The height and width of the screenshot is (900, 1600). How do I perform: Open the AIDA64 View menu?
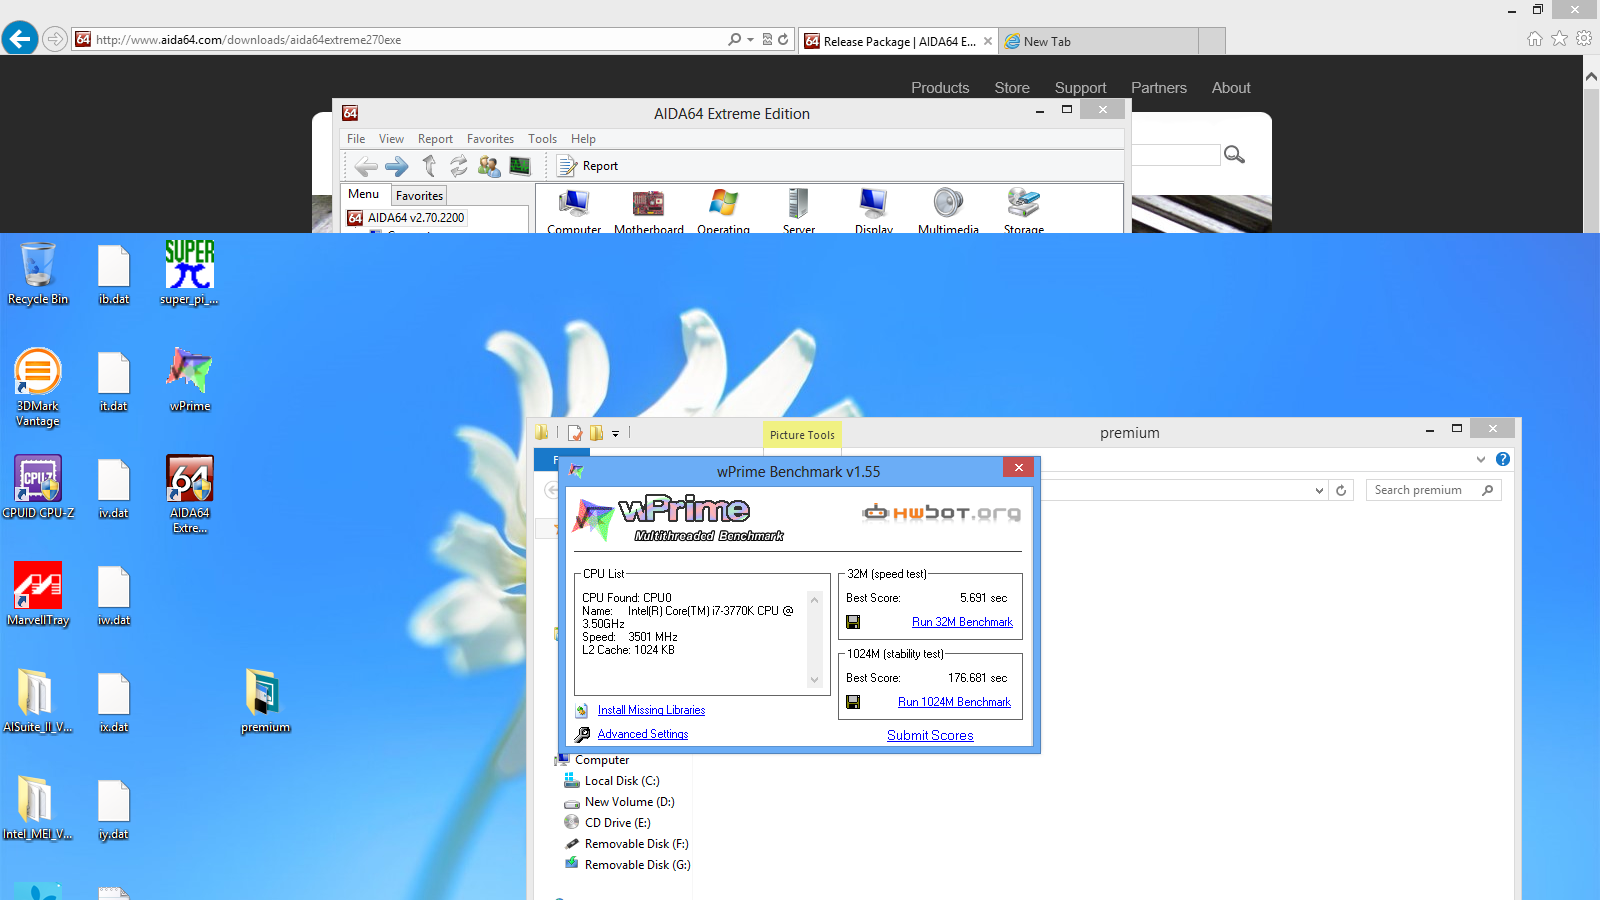[x=391, y=139]
